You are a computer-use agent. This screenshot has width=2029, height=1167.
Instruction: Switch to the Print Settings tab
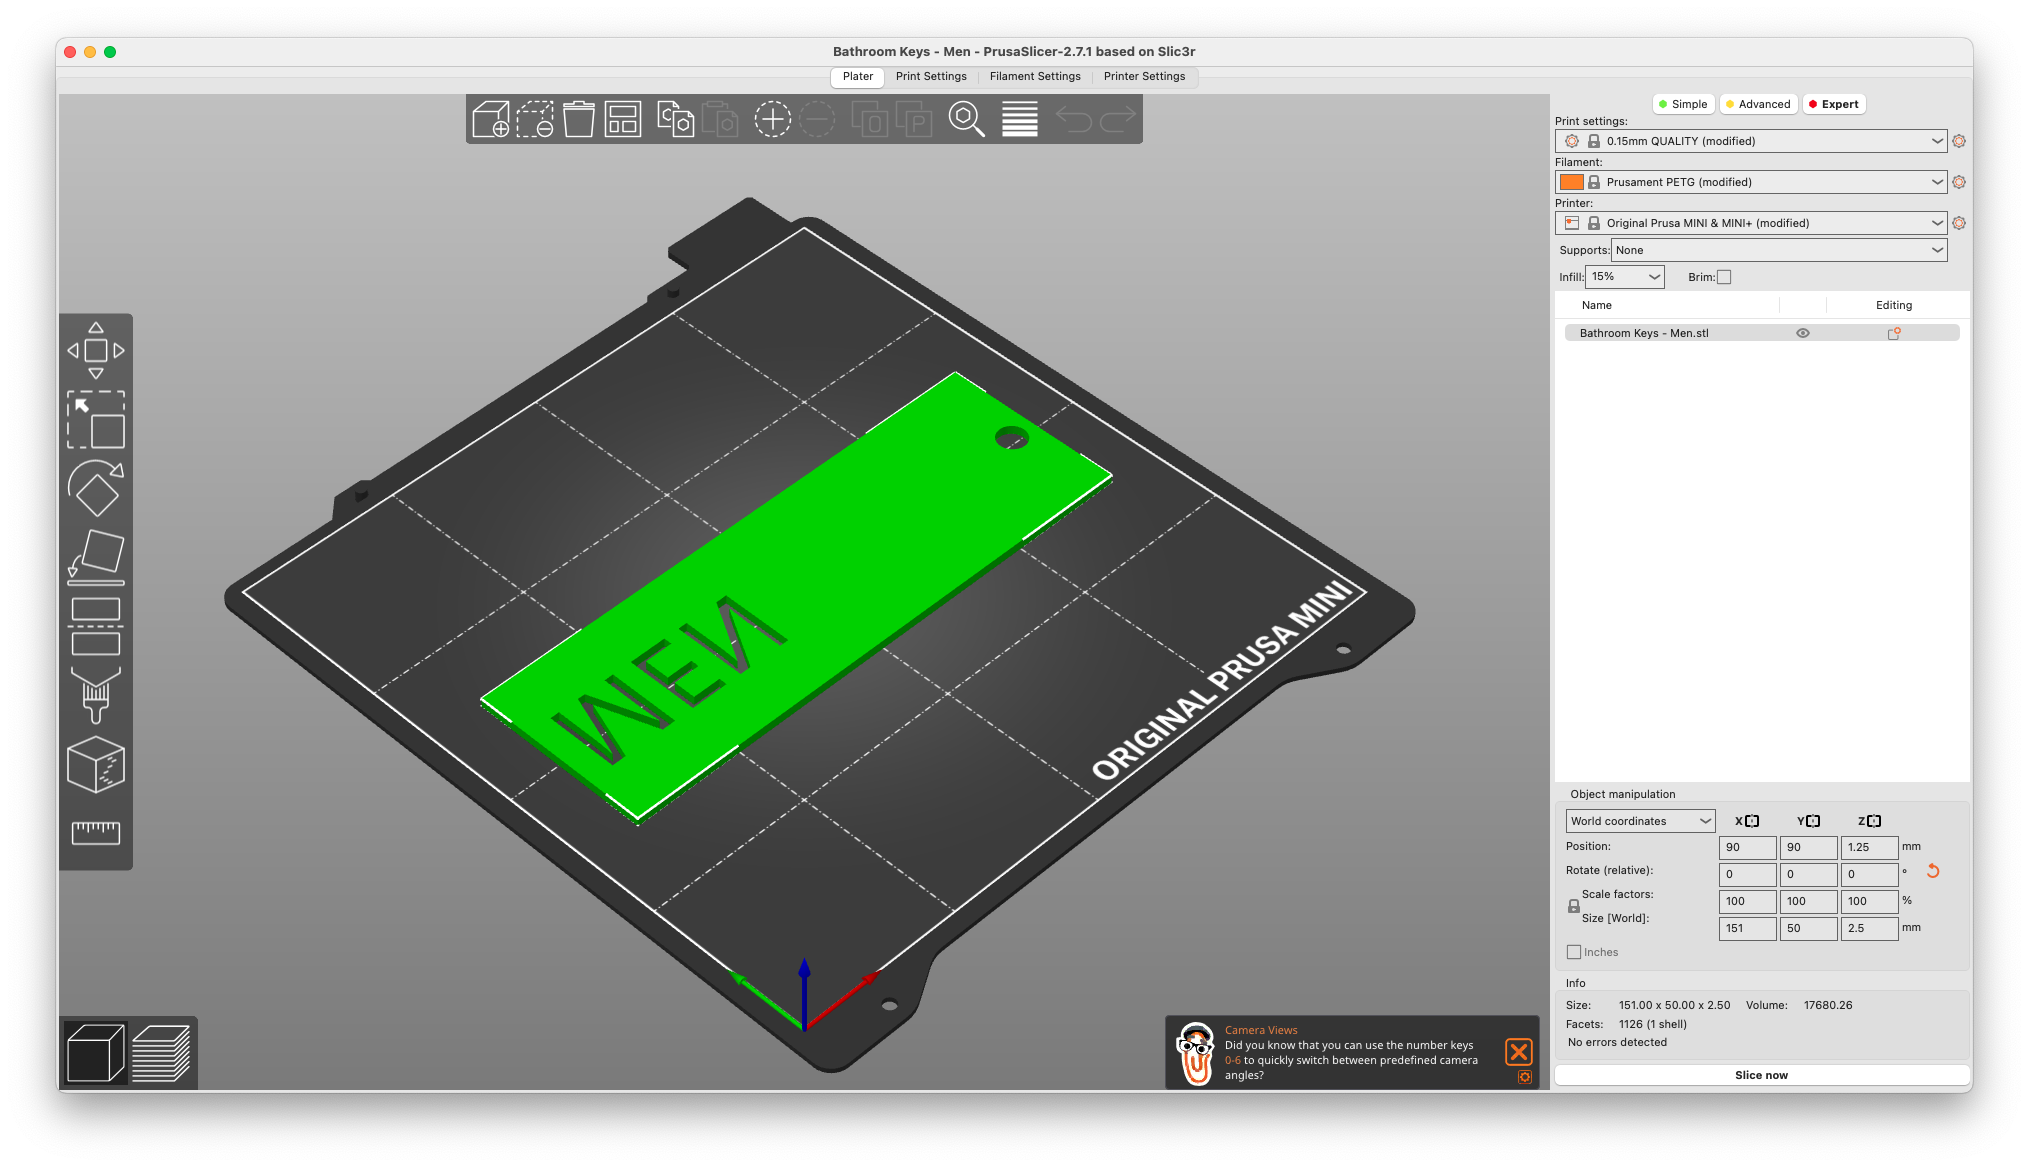click(x=931, y=76)
